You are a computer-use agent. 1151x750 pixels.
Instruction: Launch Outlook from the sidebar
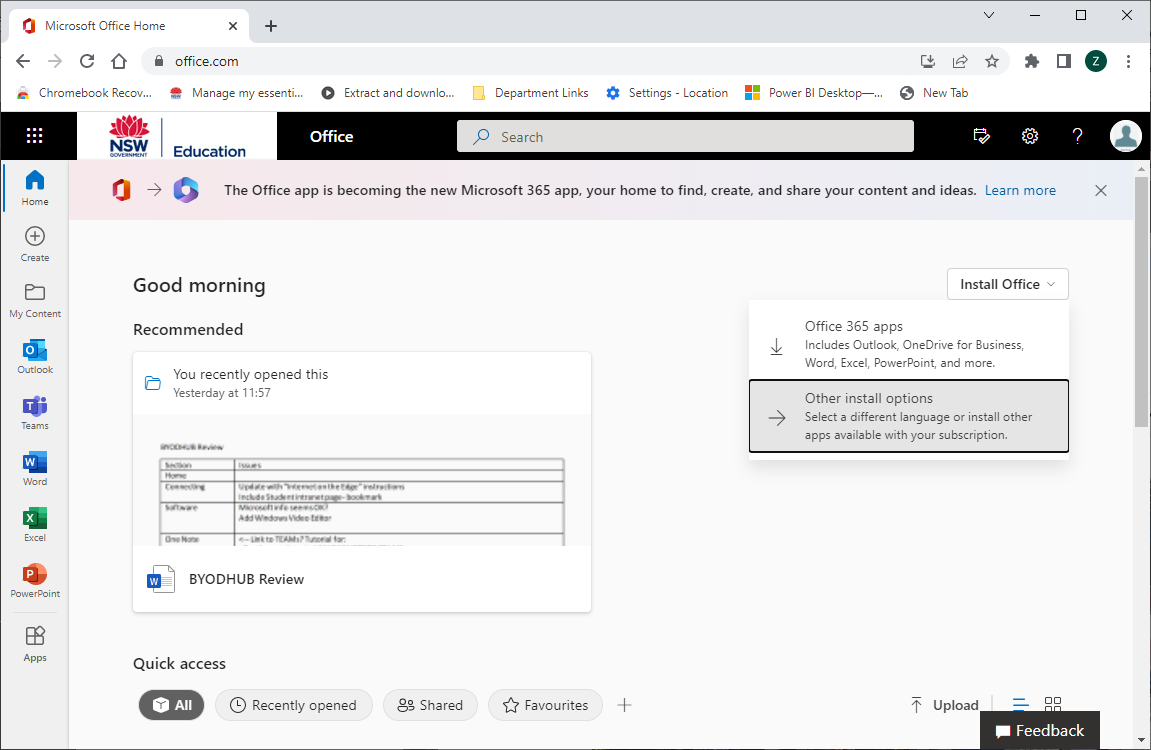[35, 357]
